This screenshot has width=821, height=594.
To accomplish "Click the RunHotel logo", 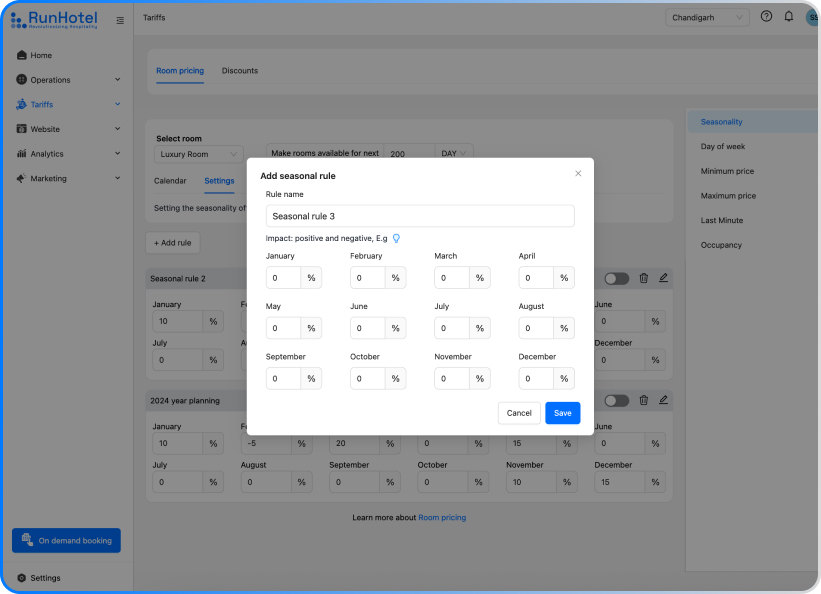I will click(x=54, y=19).
